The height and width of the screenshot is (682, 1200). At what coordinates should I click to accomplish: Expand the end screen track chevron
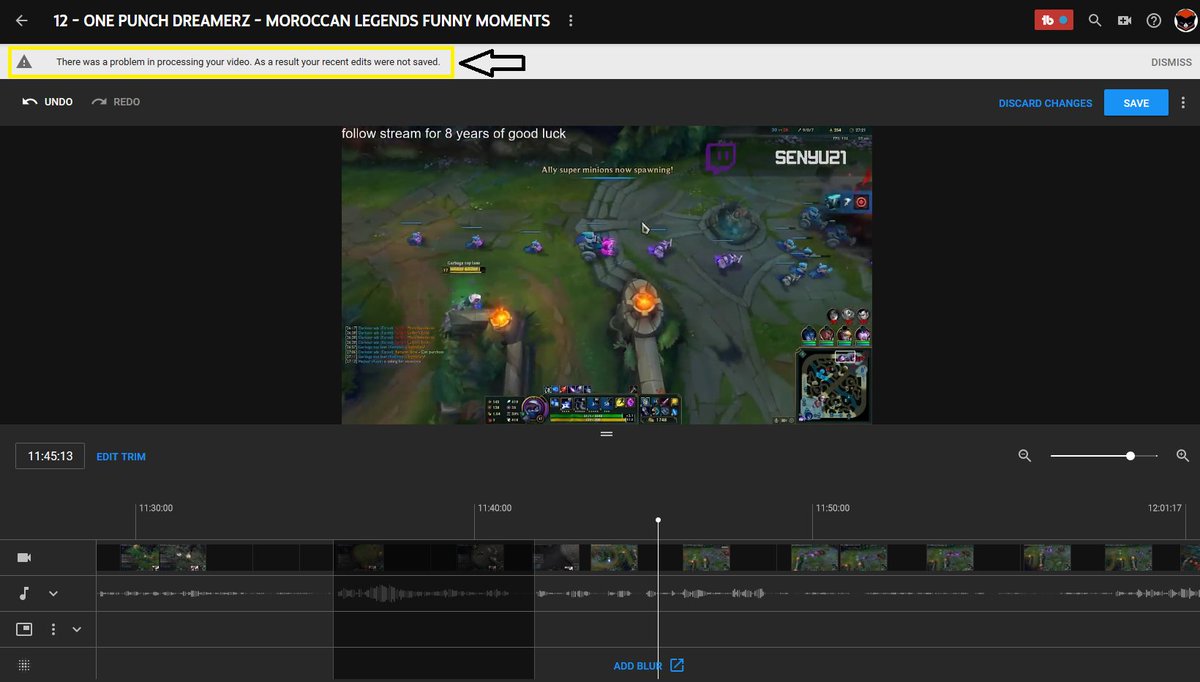tap(76, 629)
